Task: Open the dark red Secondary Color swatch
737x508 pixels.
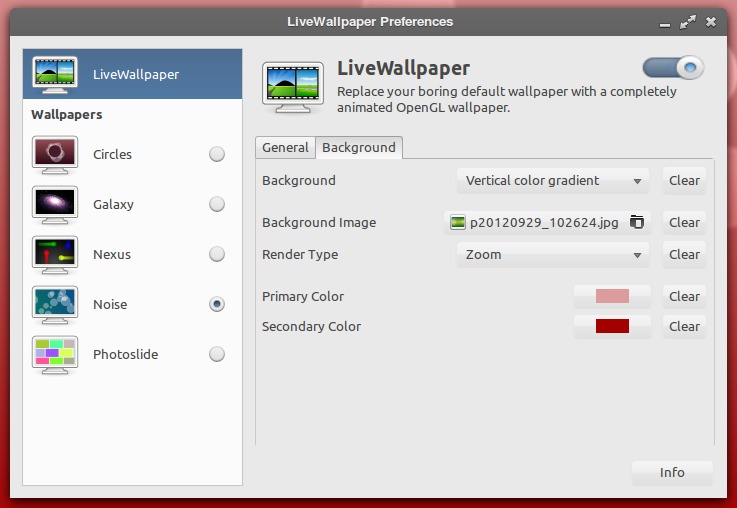Action: pos(612,326)
